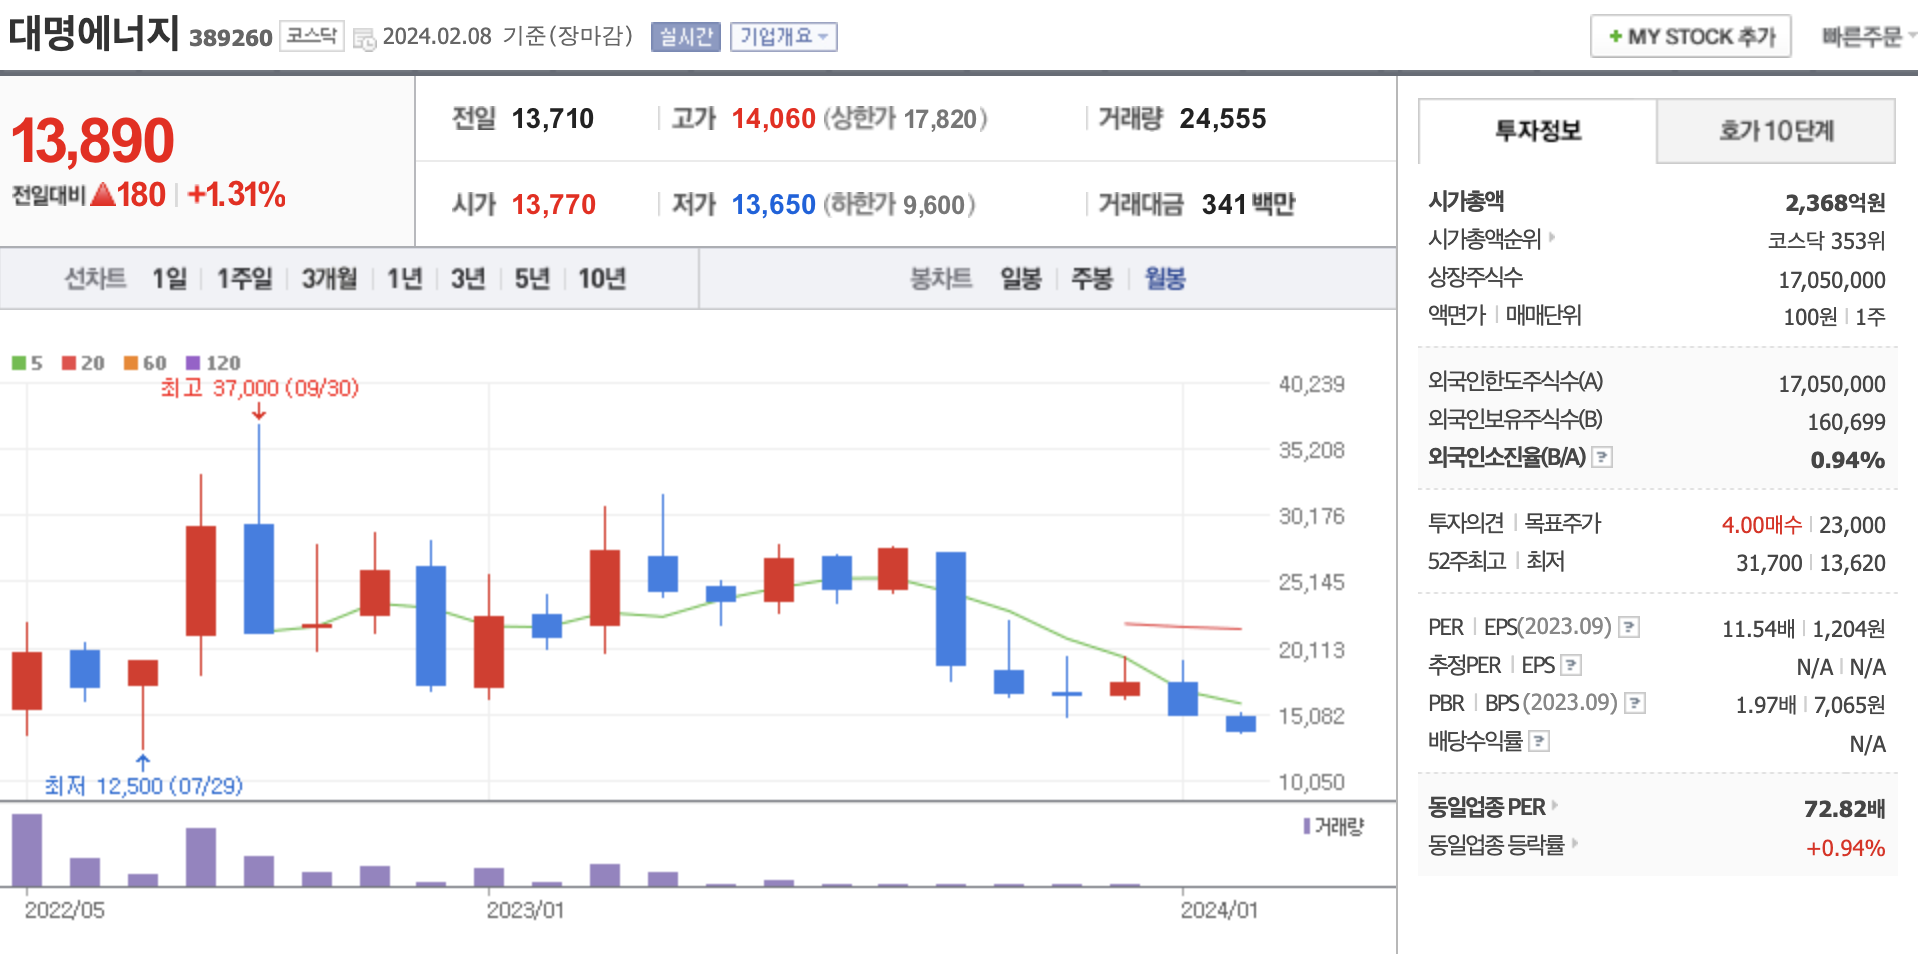Switch to the 투자정보 tab
This screenshot has height=954, width=1920.
click(x=1538, y=131)
